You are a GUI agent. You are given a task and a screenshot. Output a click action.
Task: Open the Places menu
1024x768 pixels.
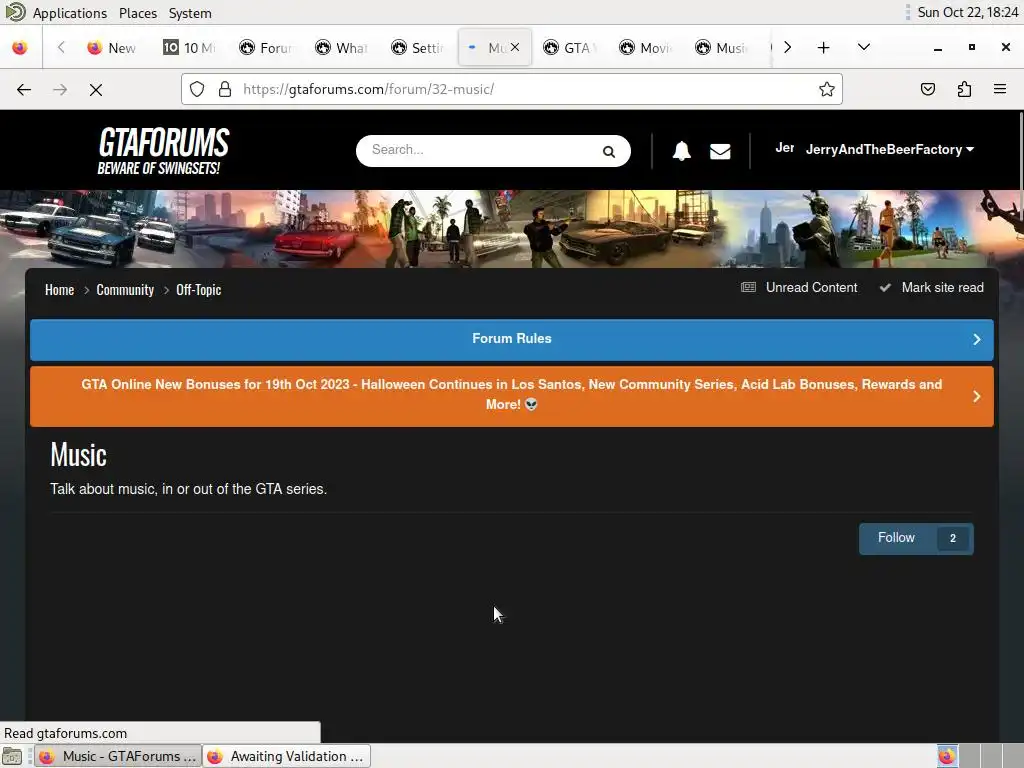tap(138, 13)
